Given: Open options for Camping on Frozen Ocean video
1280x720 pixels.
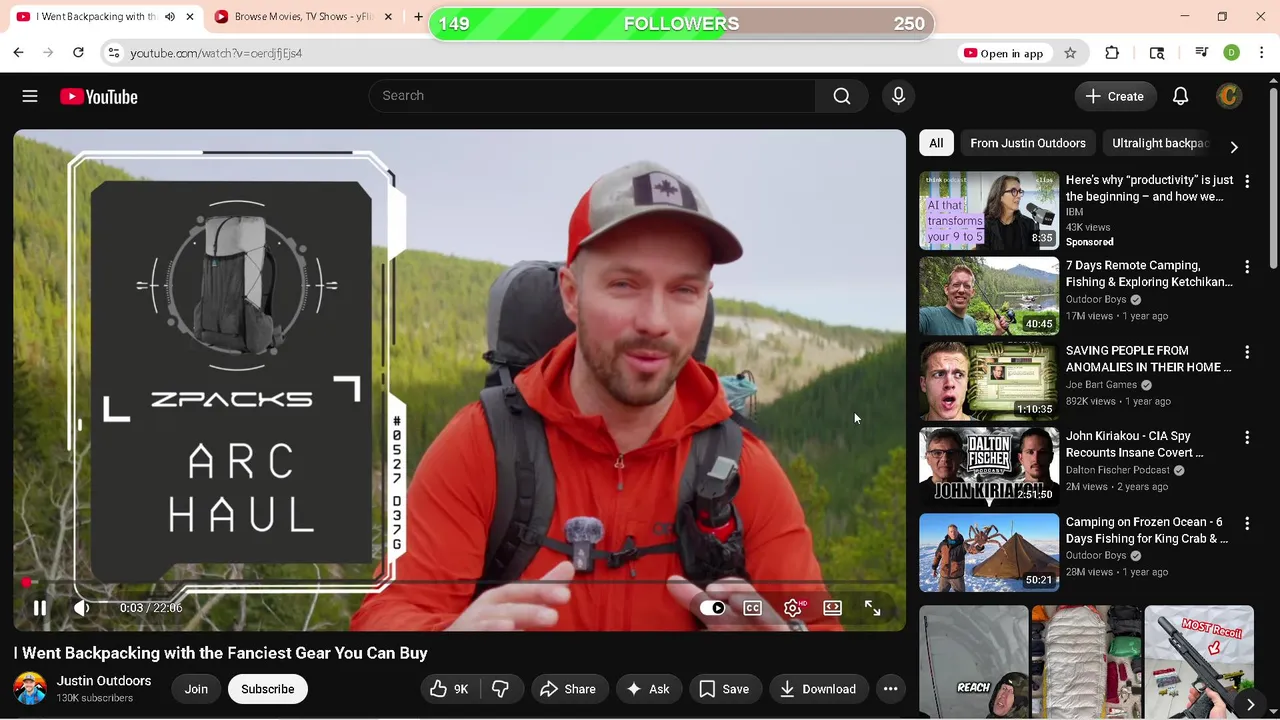Looking at the screenshot, I should [x=1247, y=523].
